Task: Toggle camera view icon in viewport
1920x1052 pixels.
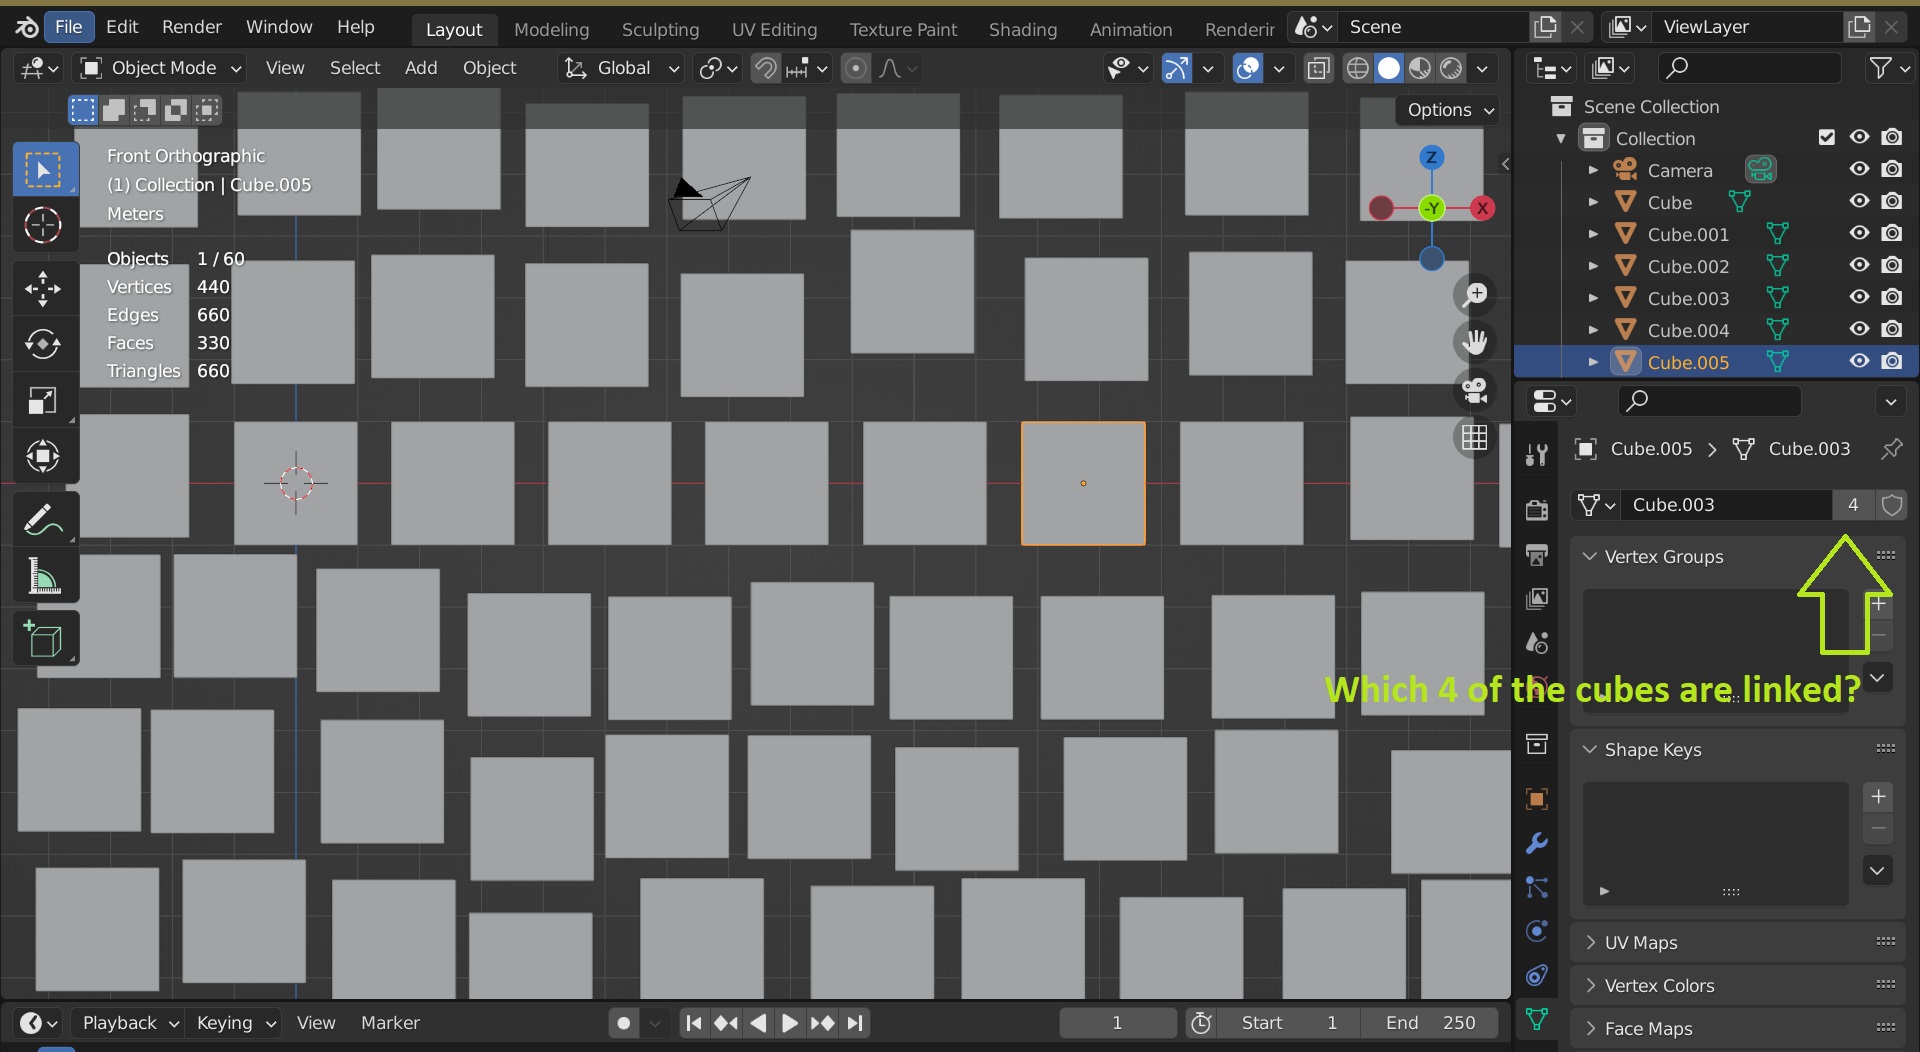Action: pos(1475,389)
